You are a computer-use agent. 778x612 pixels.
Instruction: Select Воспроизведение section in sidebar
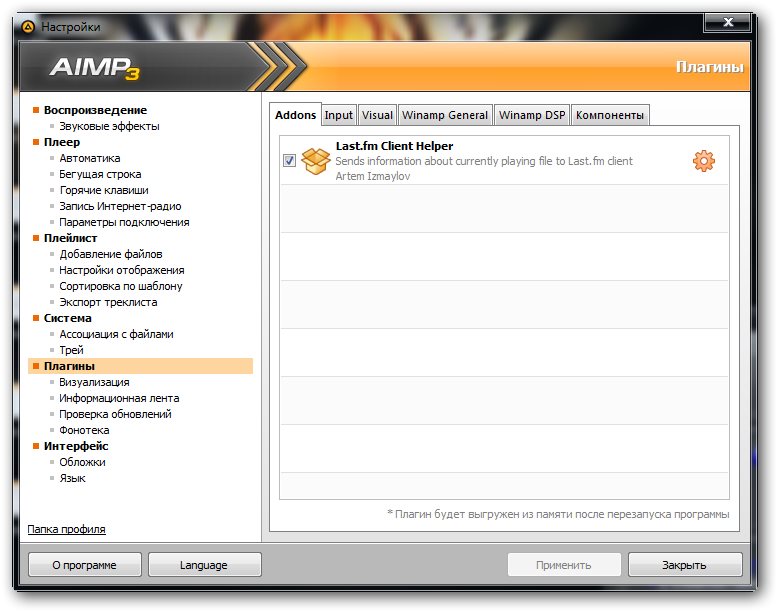point(95,110)
